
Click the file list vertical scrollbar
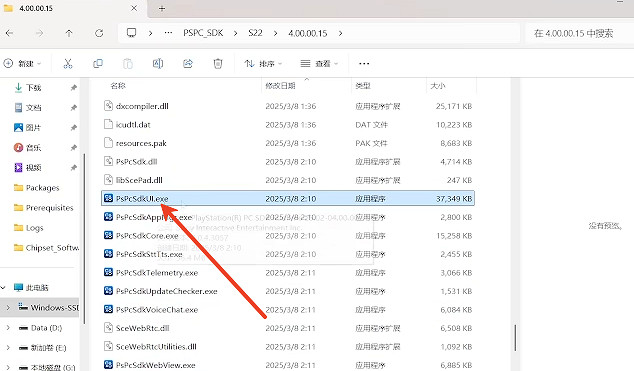pos(515,338)
